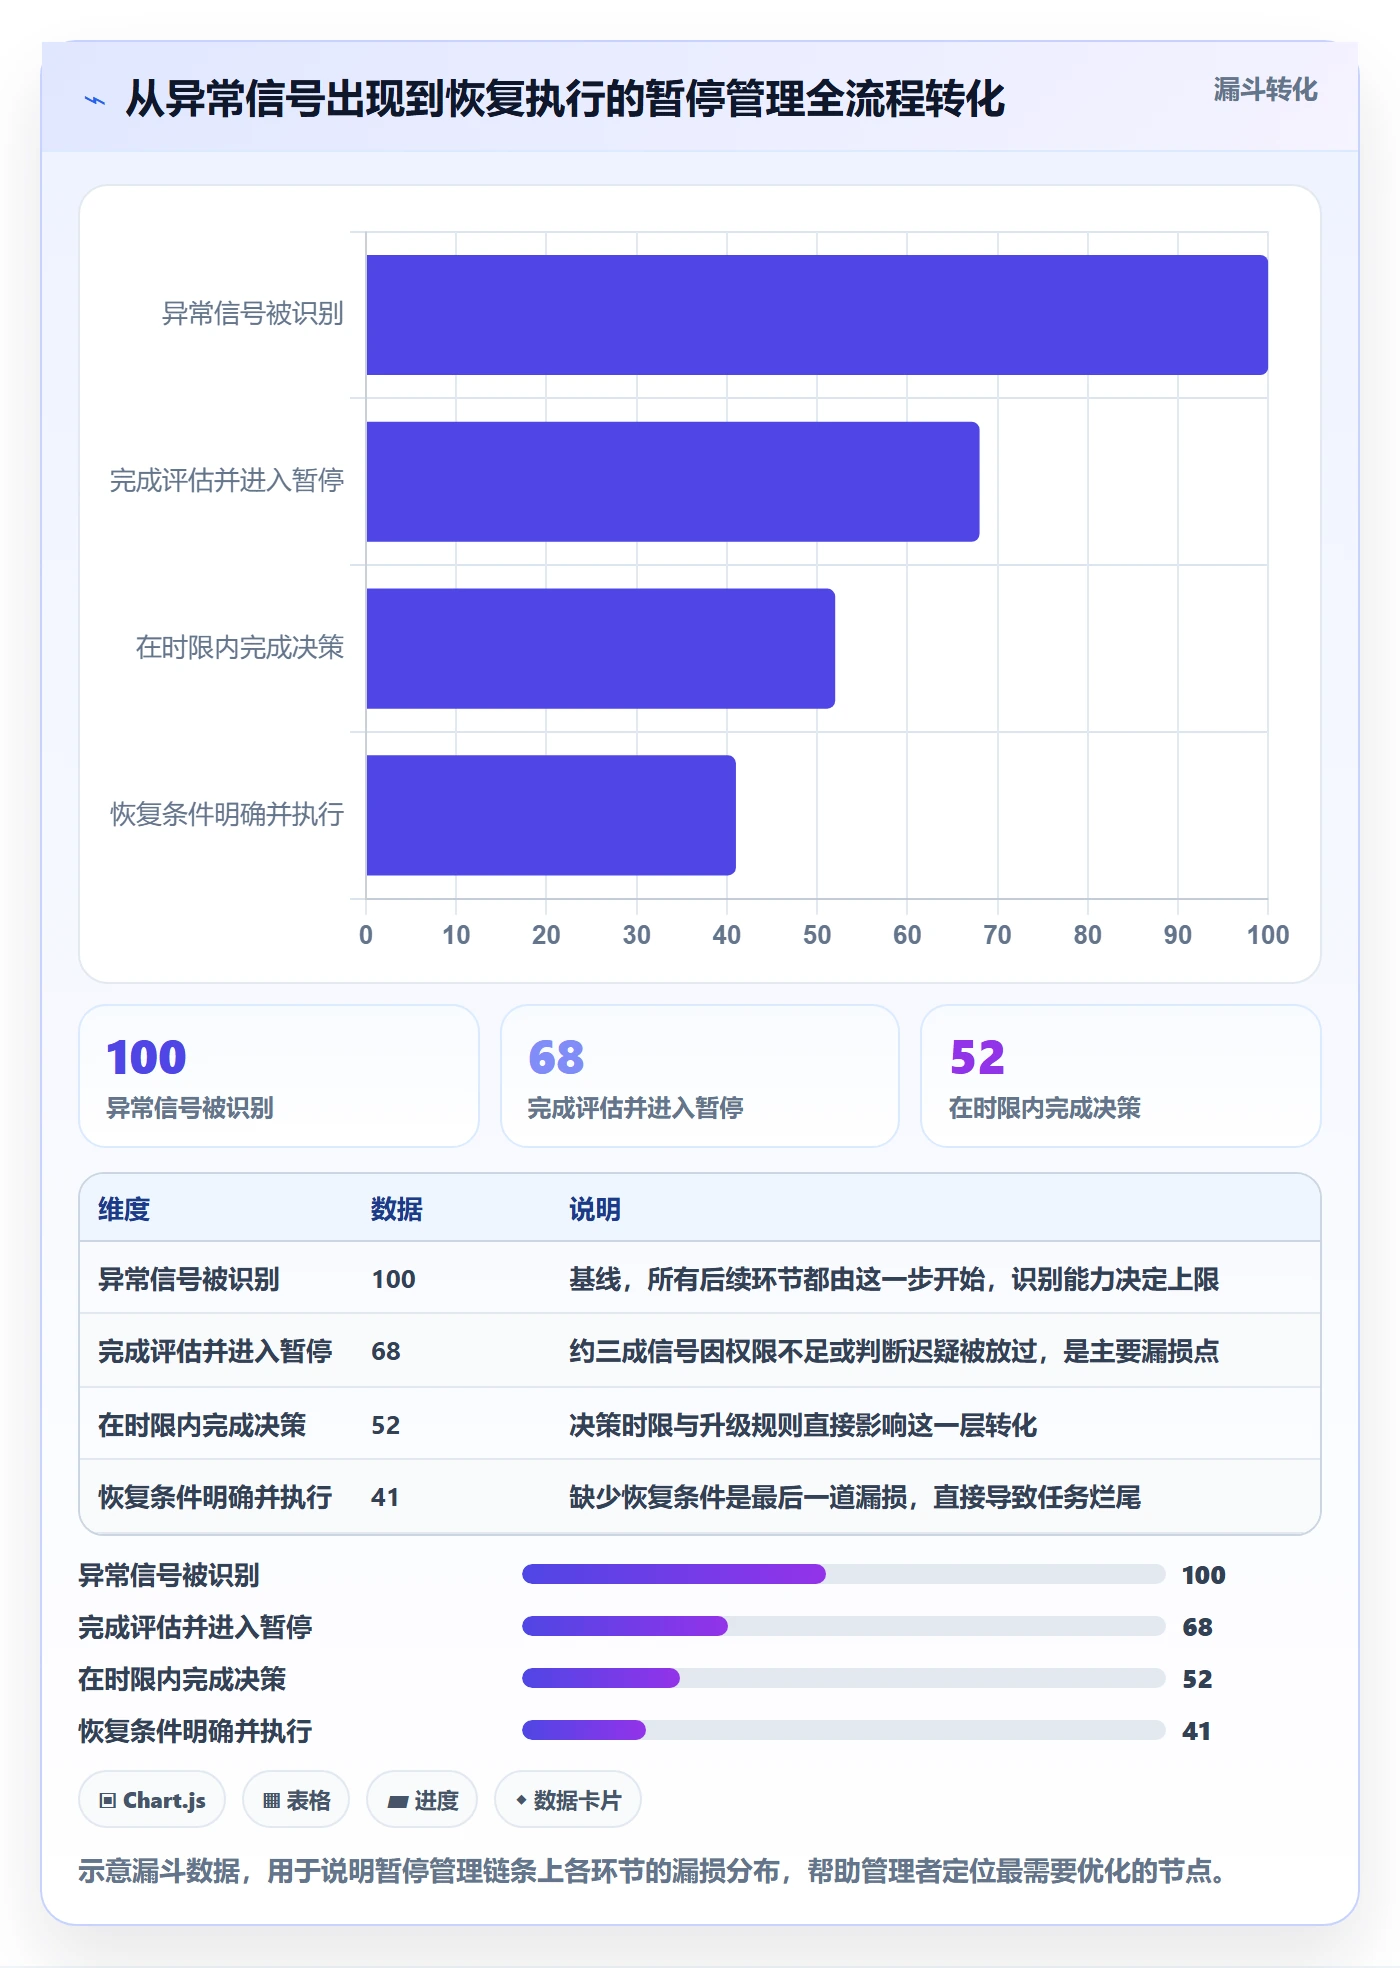The height and width of the screenshot is (1968, 1400).
Task: Click the description starting with 缺少恢复条件
Action: click(855, 1497)
